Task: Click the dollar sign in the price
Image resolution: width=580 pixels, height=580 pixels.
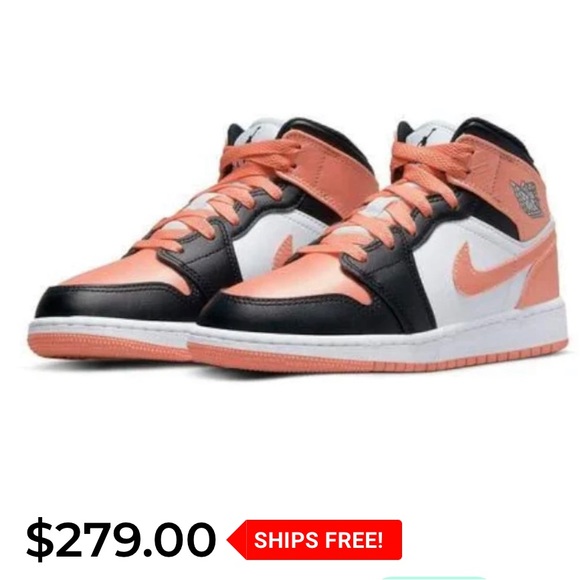Action: [x=40, y=541]
